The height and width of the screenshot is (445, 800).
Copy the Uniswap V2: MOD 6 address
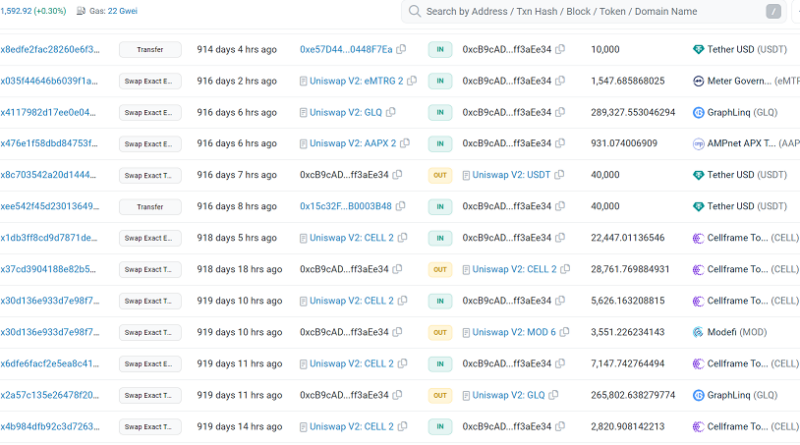pyautogui.click(x=565, y=332)
